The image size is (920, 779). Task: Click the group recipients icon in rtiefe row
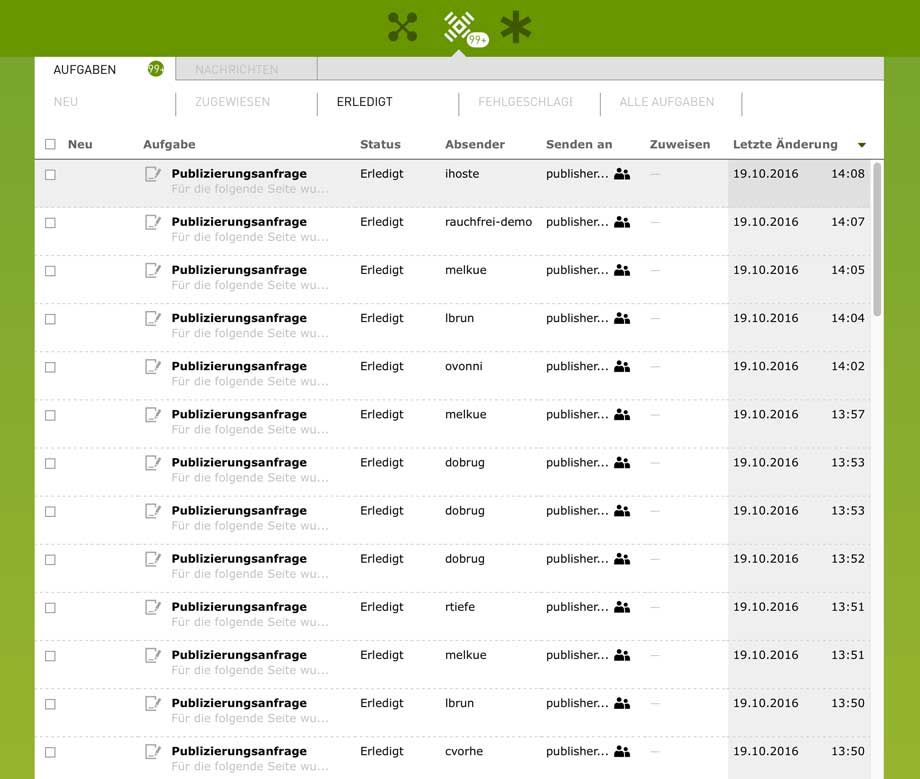622,607
